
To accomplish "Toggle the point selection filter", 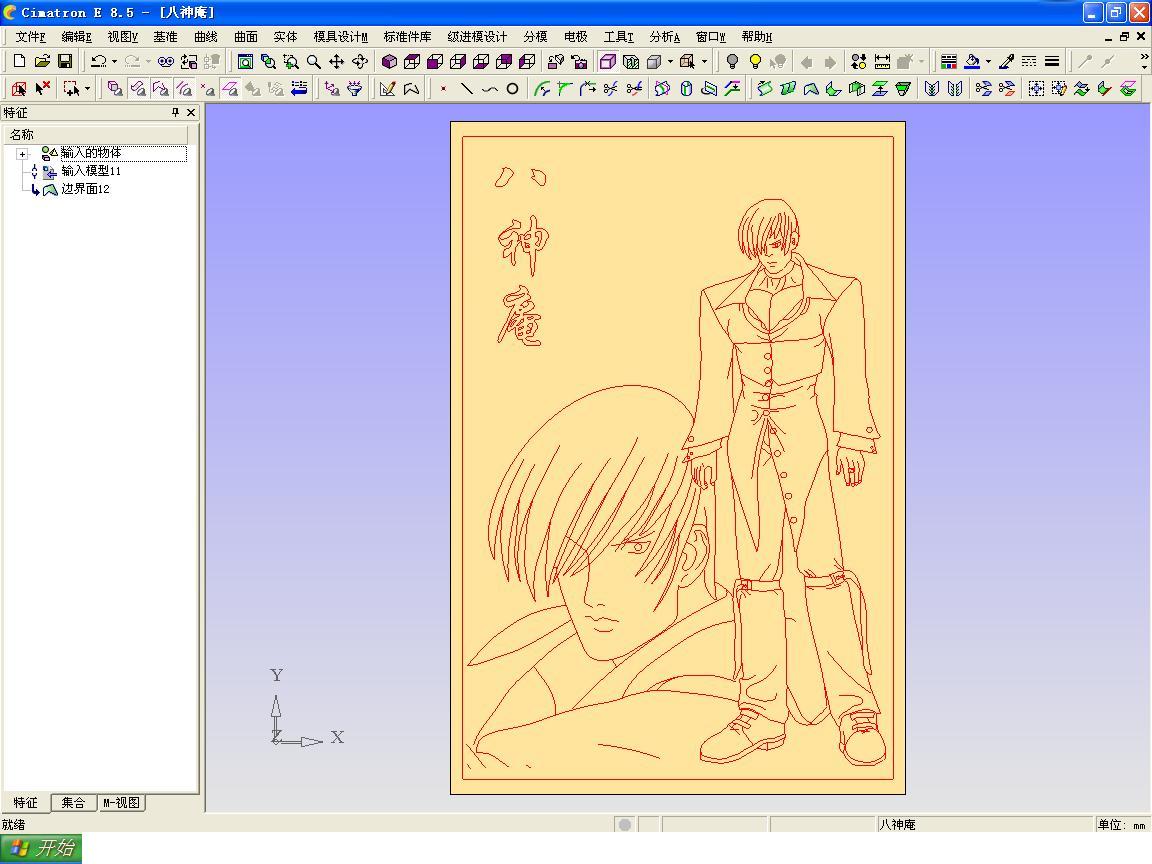I will coord(207,89).
